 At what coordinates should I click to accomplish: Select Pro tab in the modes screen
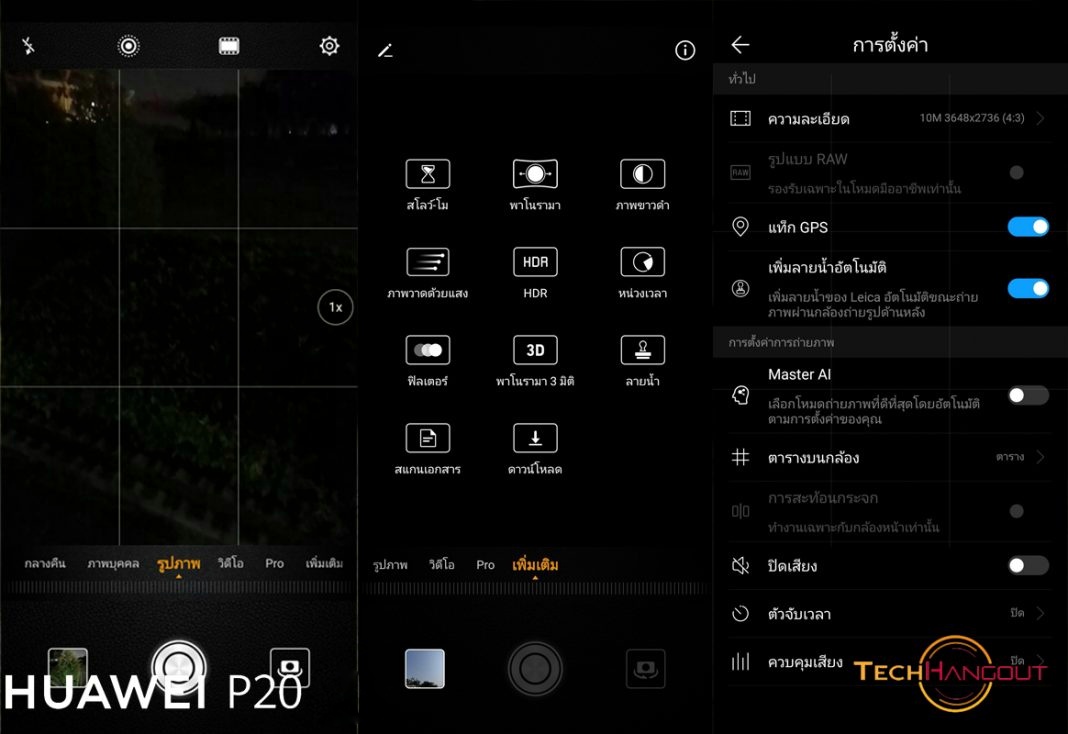486,564
